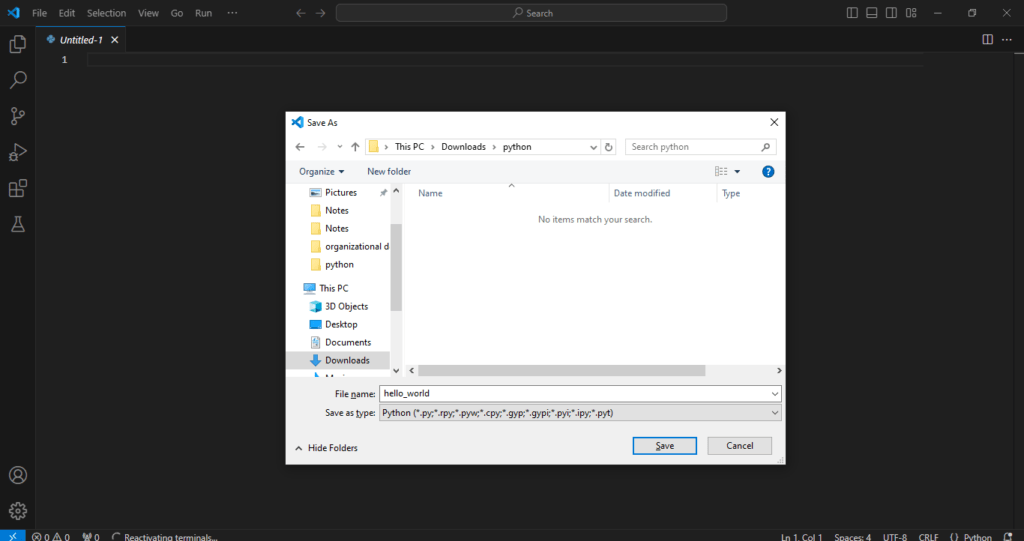This screenshot has height=541, width=1024.
Task: Open the Explorer view in activity bar
Action: coord(18,44)
